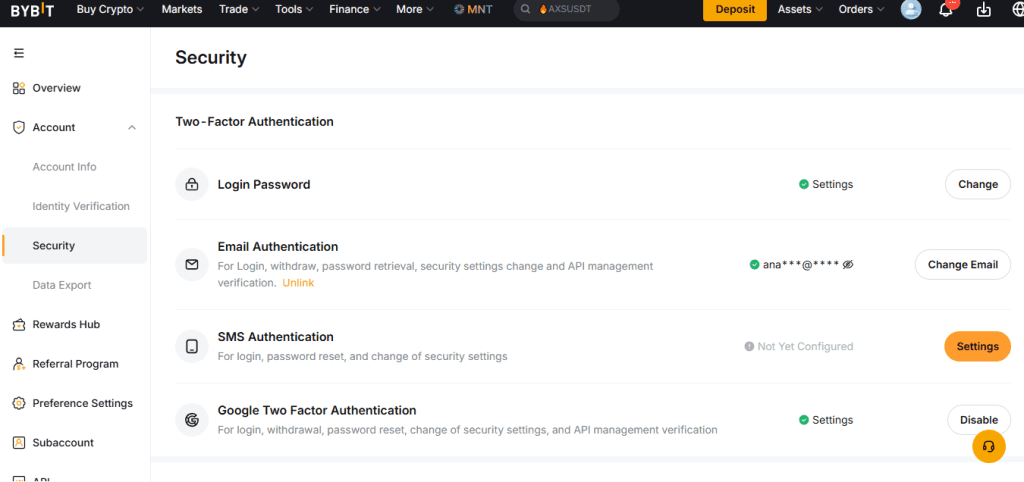
Task: Expand the Trade dropdown menu
Action: [x=239, y=10]
